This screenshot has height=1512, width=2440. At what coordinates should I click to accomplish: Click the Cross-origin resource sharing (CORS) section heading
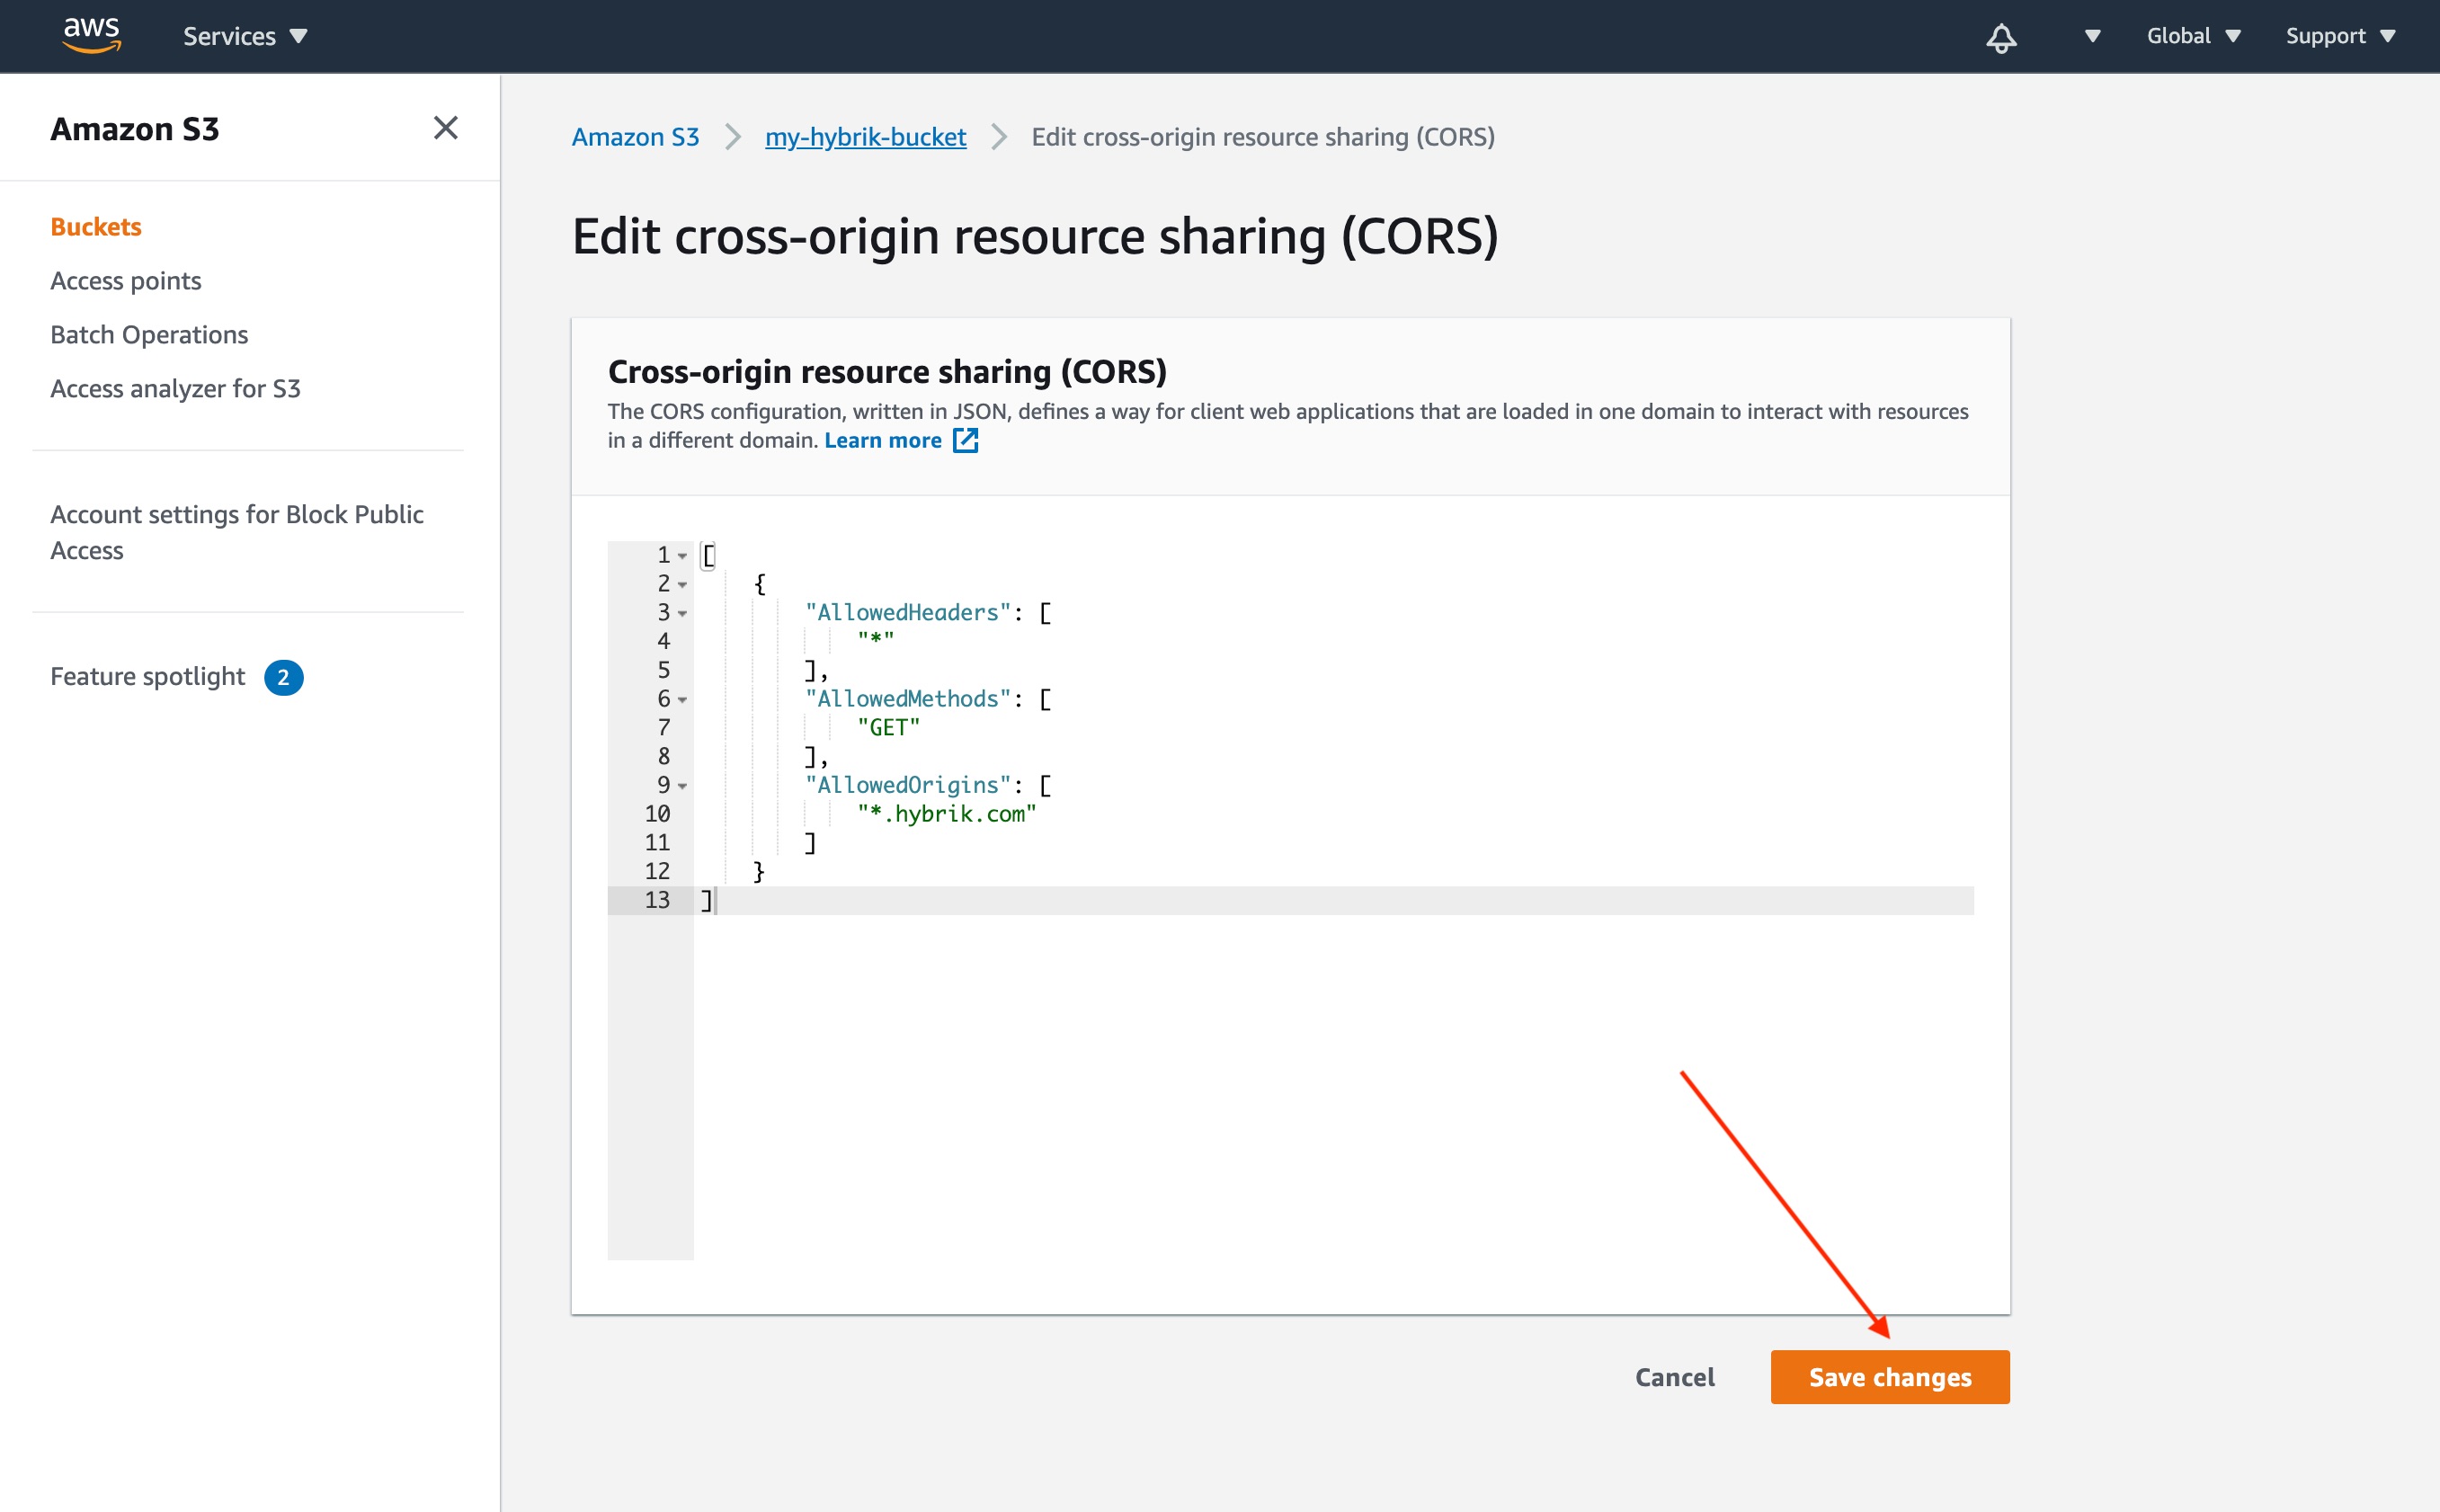tap(887, 372)
